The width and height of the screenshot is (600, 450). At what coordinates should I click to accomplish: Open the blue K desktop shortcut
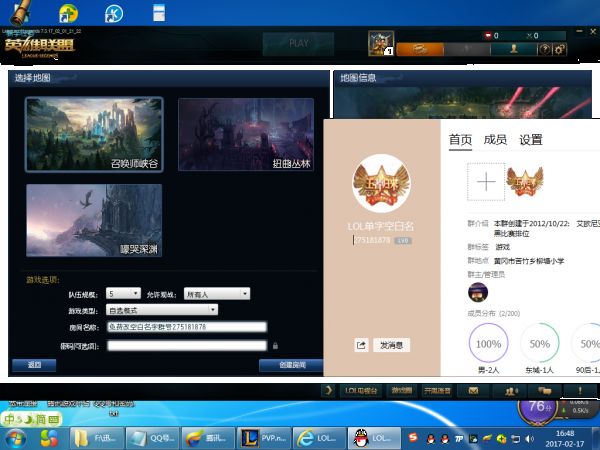tap(114, 14)
